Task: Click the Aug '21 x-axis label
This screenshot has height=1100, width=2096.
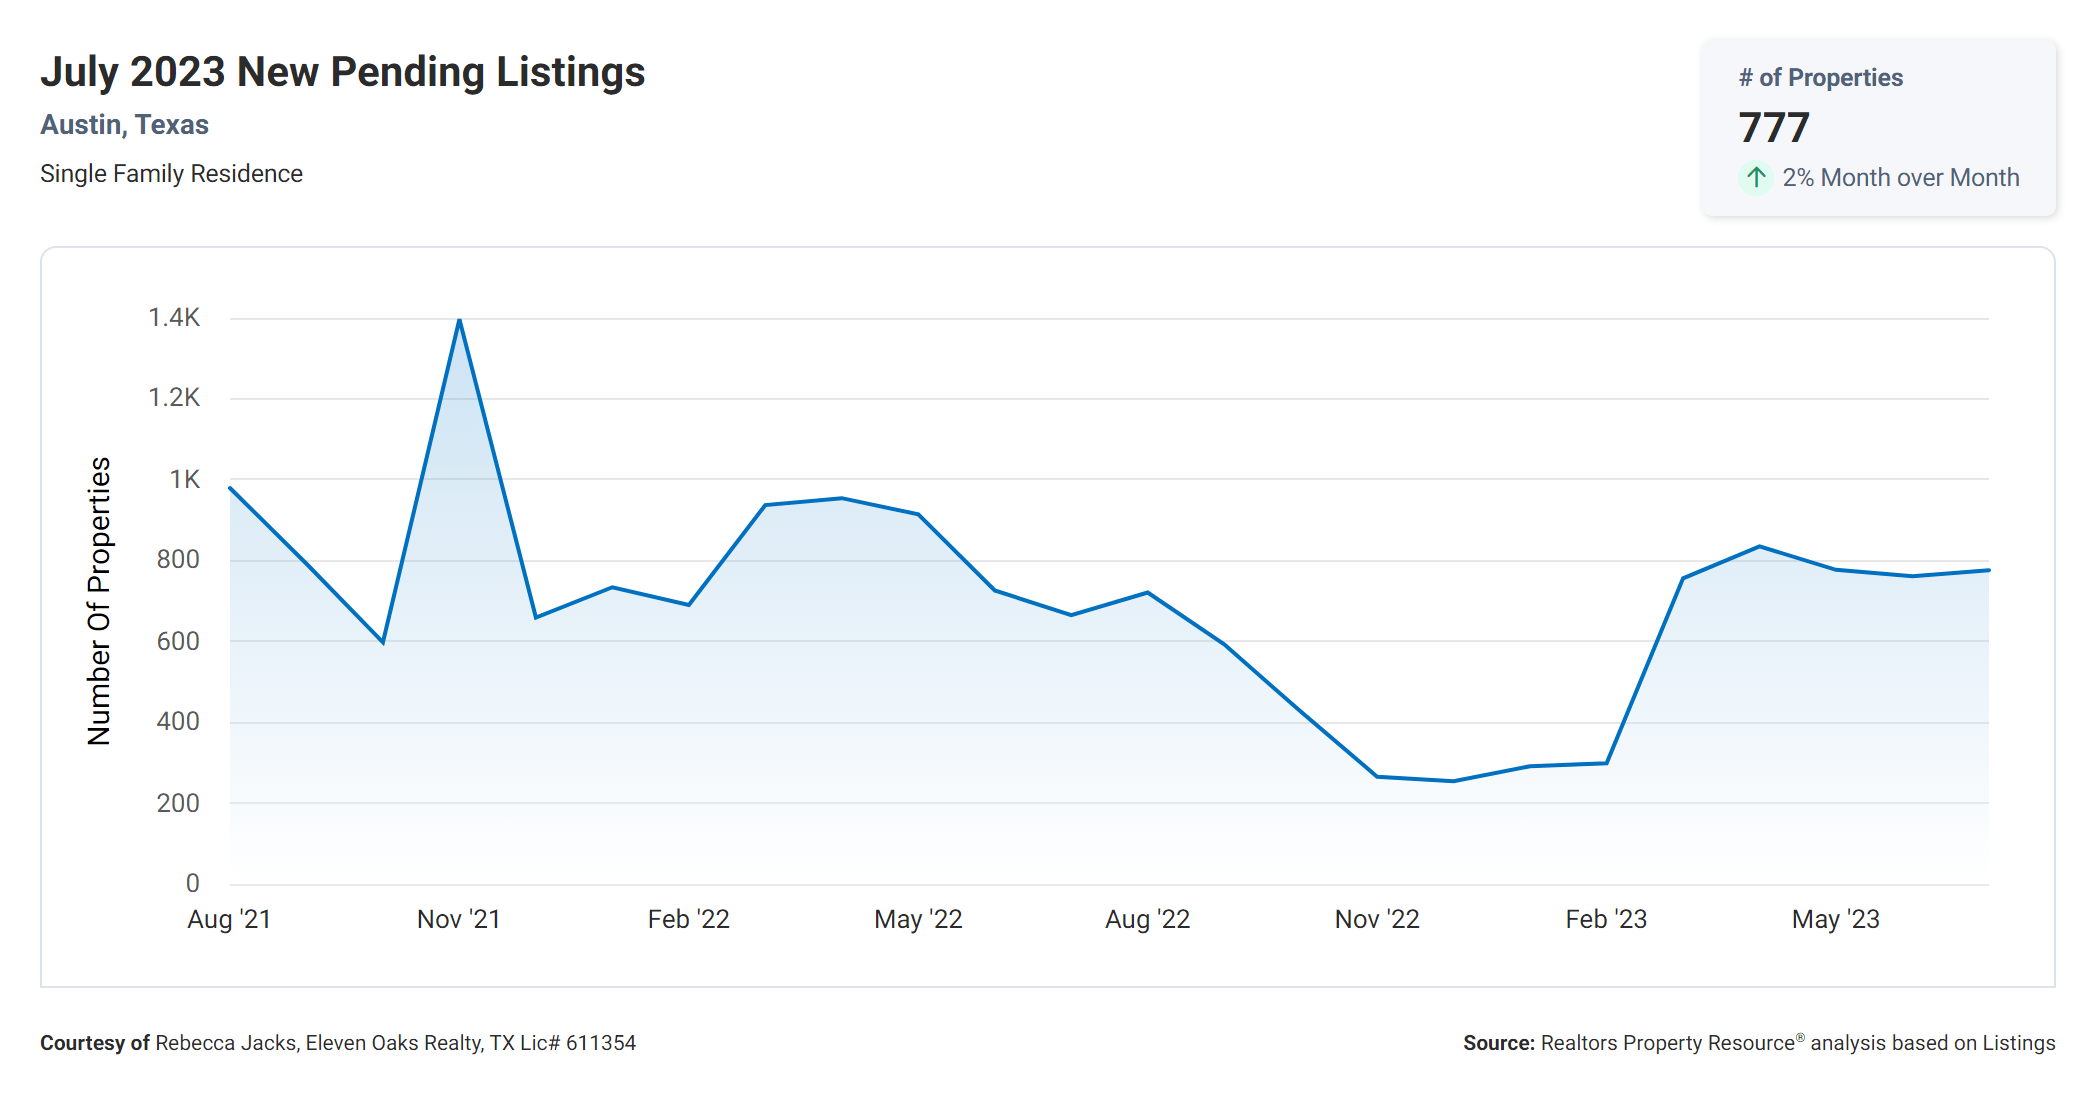Action: 229,919
